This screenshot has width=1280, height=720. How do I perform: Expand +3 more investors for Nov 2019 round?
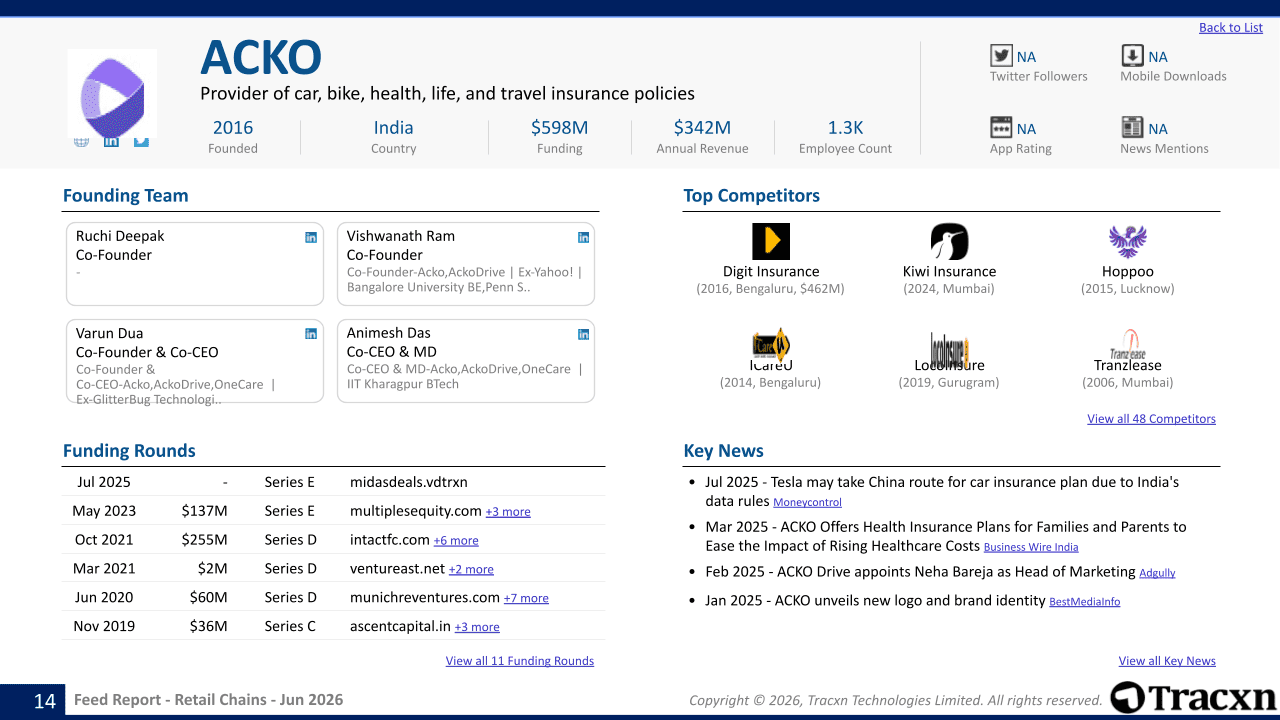477,627
